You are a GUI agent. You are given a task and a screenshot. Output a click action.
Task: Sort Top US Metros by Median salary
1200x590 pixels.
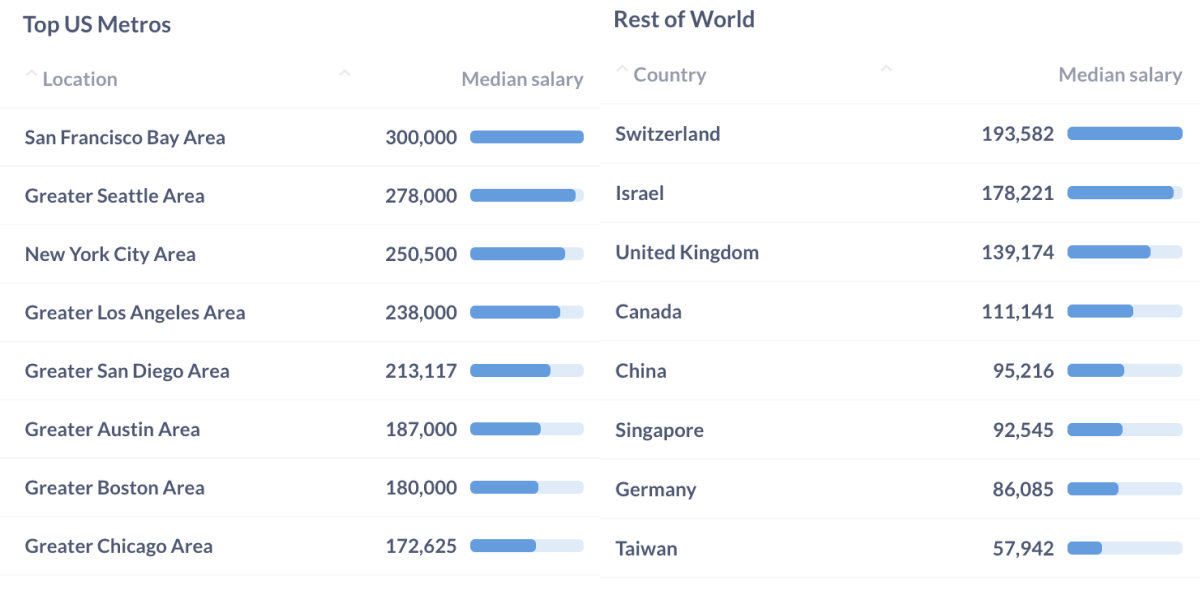tap(522, 79)
